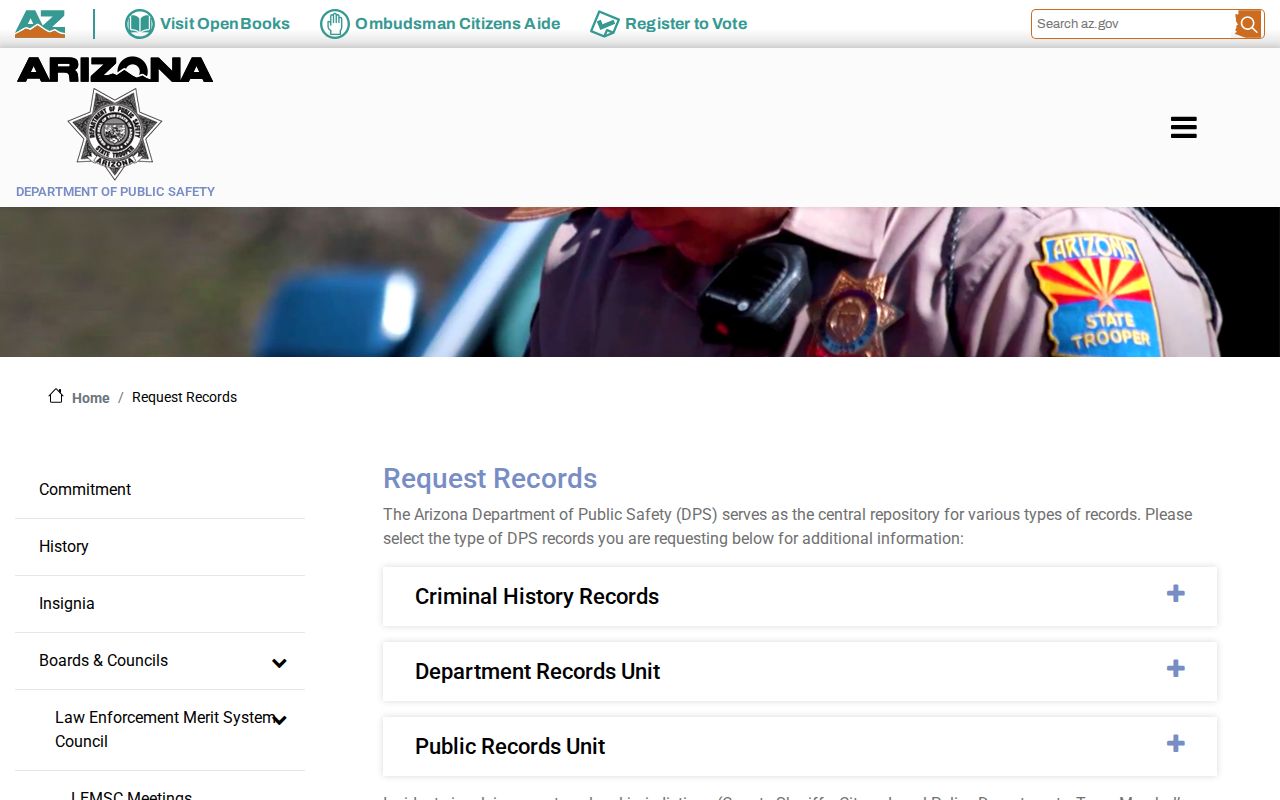The width and height of the screenshot is (1280, 800).
Task: Click the ARIZONA wordmark logo
Action: point(115,69)
